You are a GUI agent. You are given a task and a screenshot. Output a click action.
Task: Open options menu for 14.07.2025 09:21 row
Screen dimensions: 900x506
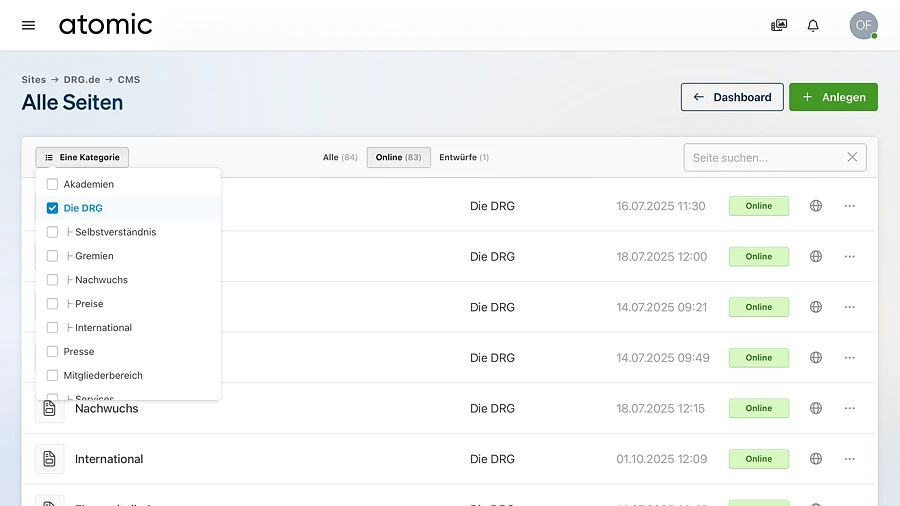(x=850, y=307)
